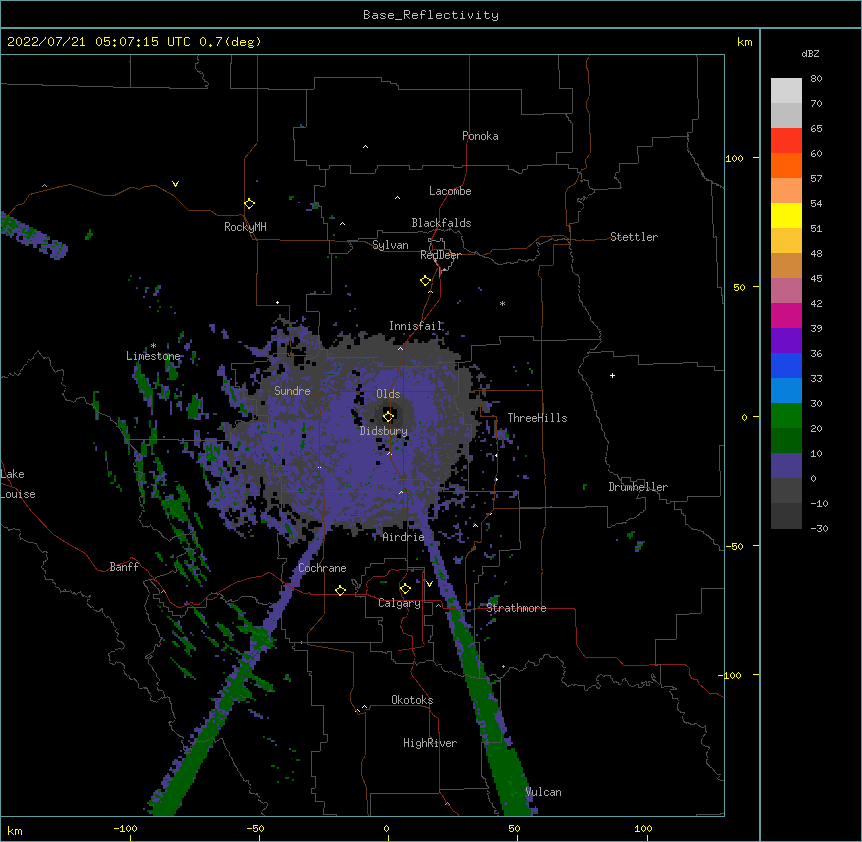Screen dimensions: 862x842
Task: Click the Didsbury city label
Action: pyautogui.click(x=384, y=431)
